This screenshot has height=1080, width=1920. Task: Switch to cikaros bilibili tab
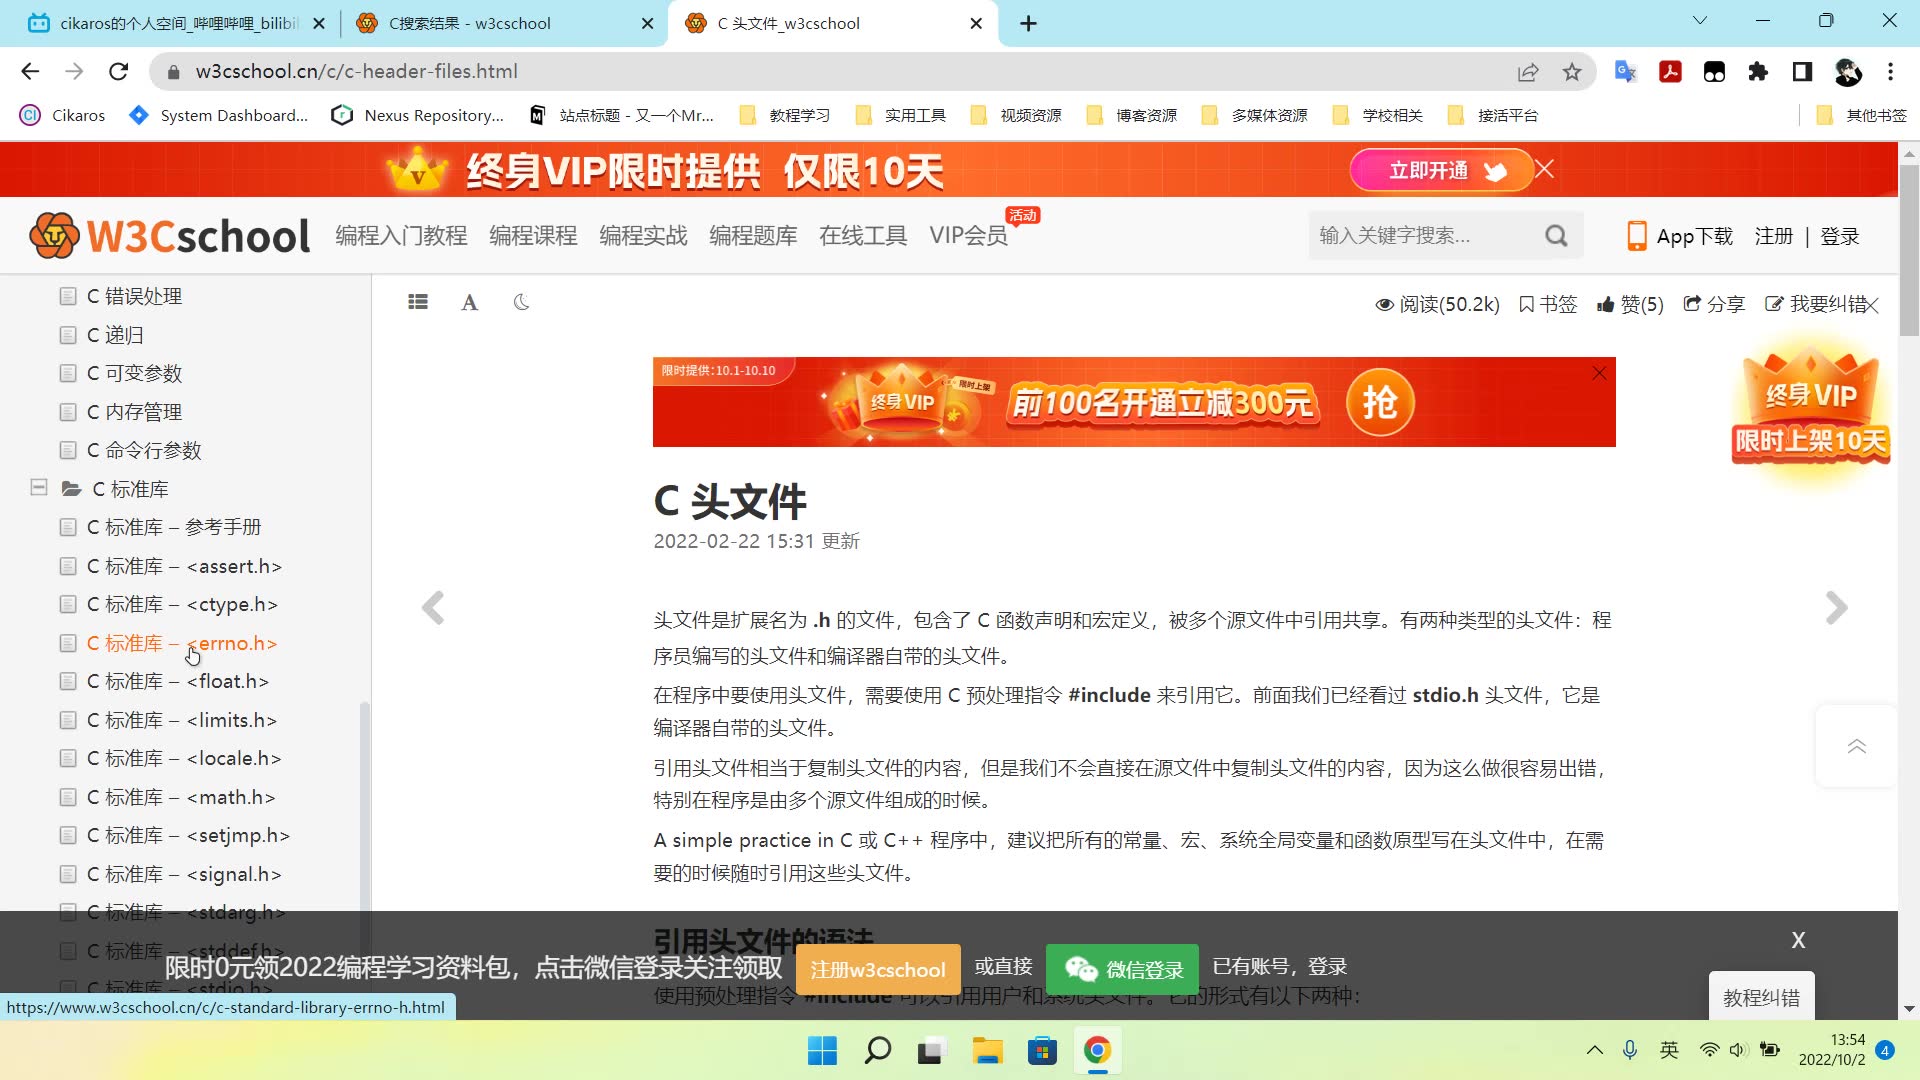point(178,23)
